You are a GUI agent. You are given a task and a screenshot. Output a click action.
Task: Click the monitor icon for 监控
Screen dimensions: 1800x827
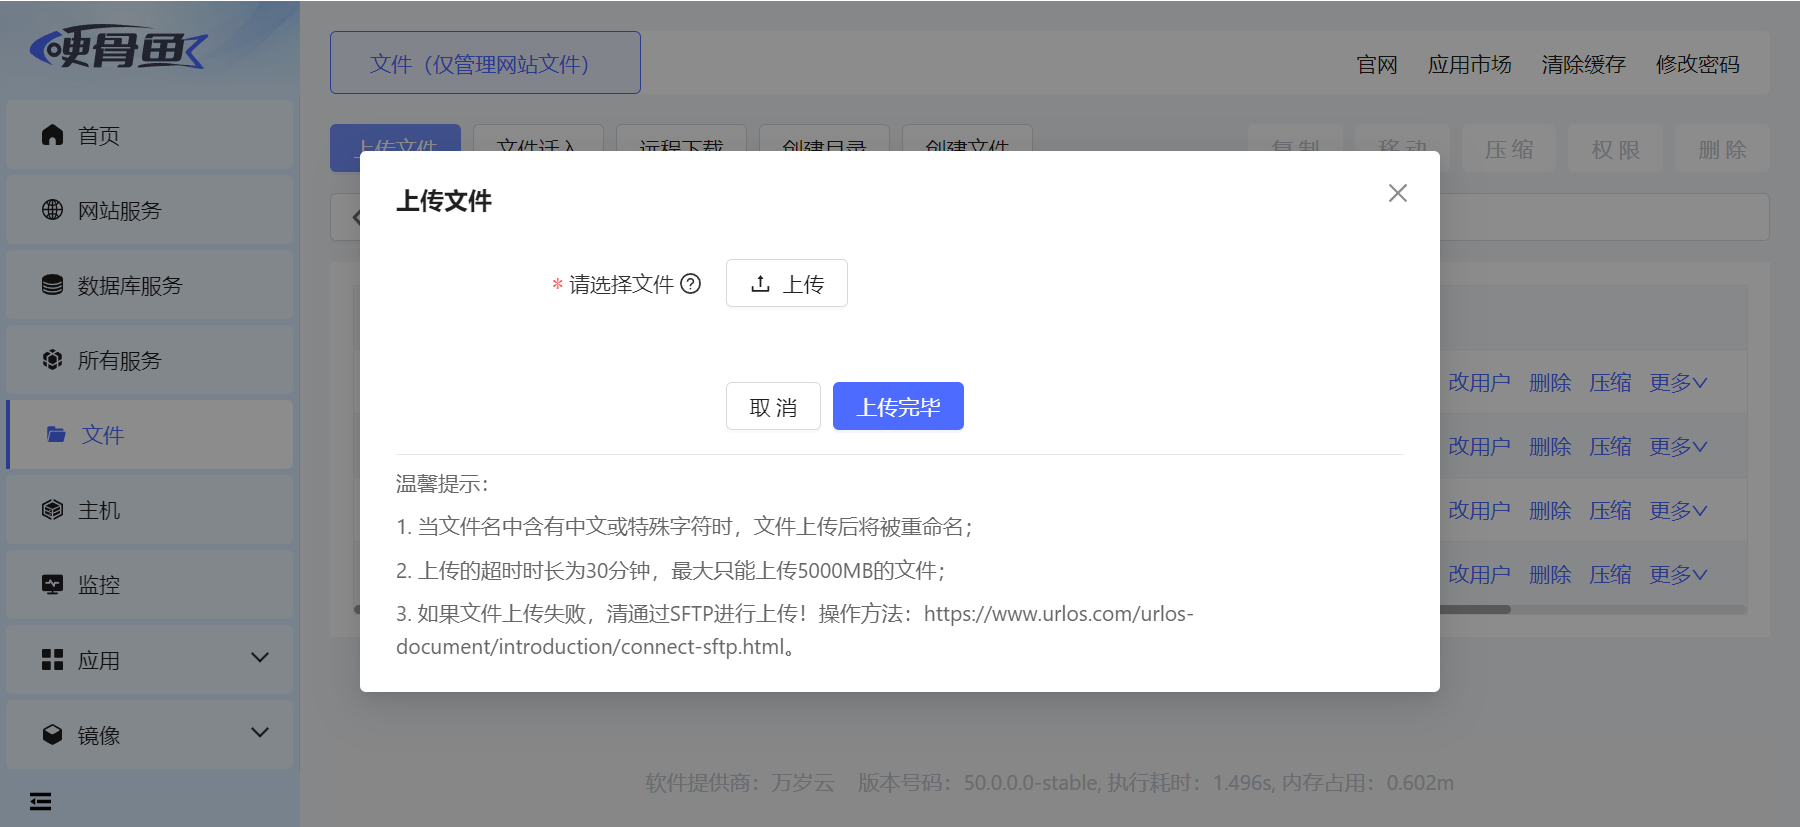(53, 585)
